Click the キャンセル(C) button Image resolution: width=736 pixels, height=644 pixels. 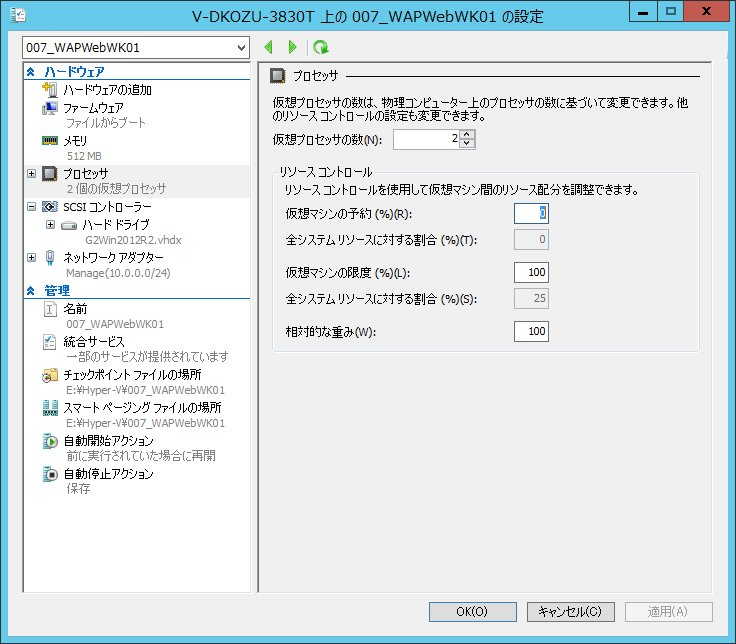tap(570, 612)
